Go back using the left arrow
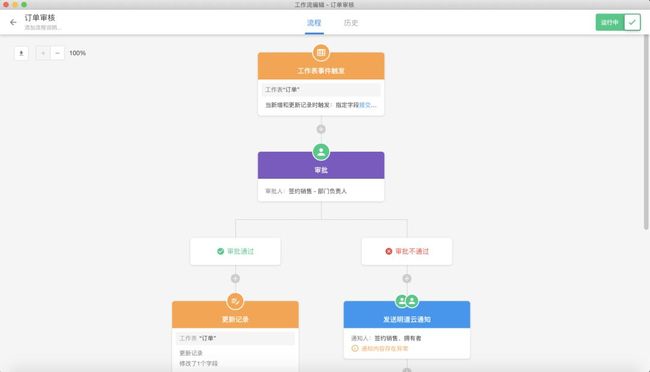This screenshot has height=372, width=650. [x=13, y=22]
